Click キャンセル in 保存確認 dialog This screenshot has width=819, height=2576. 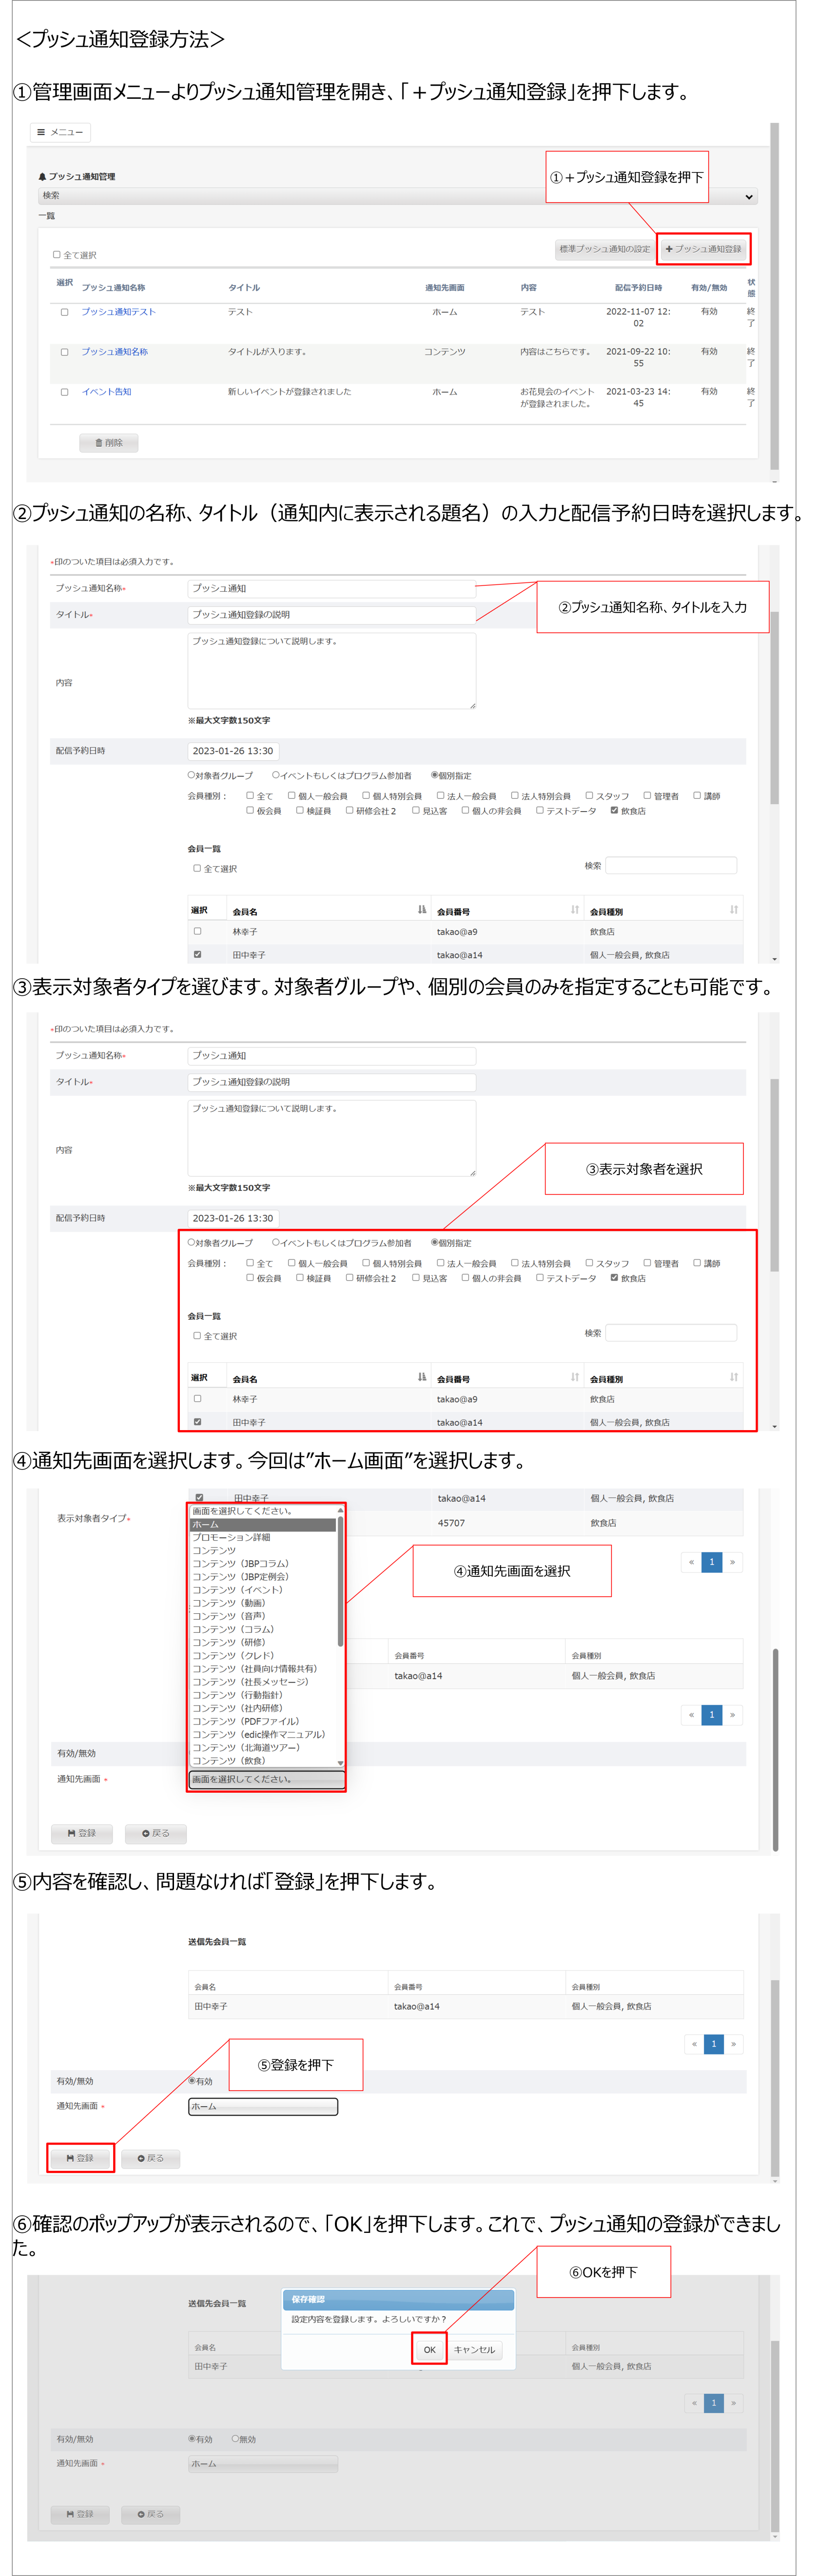coord(474,2349)
